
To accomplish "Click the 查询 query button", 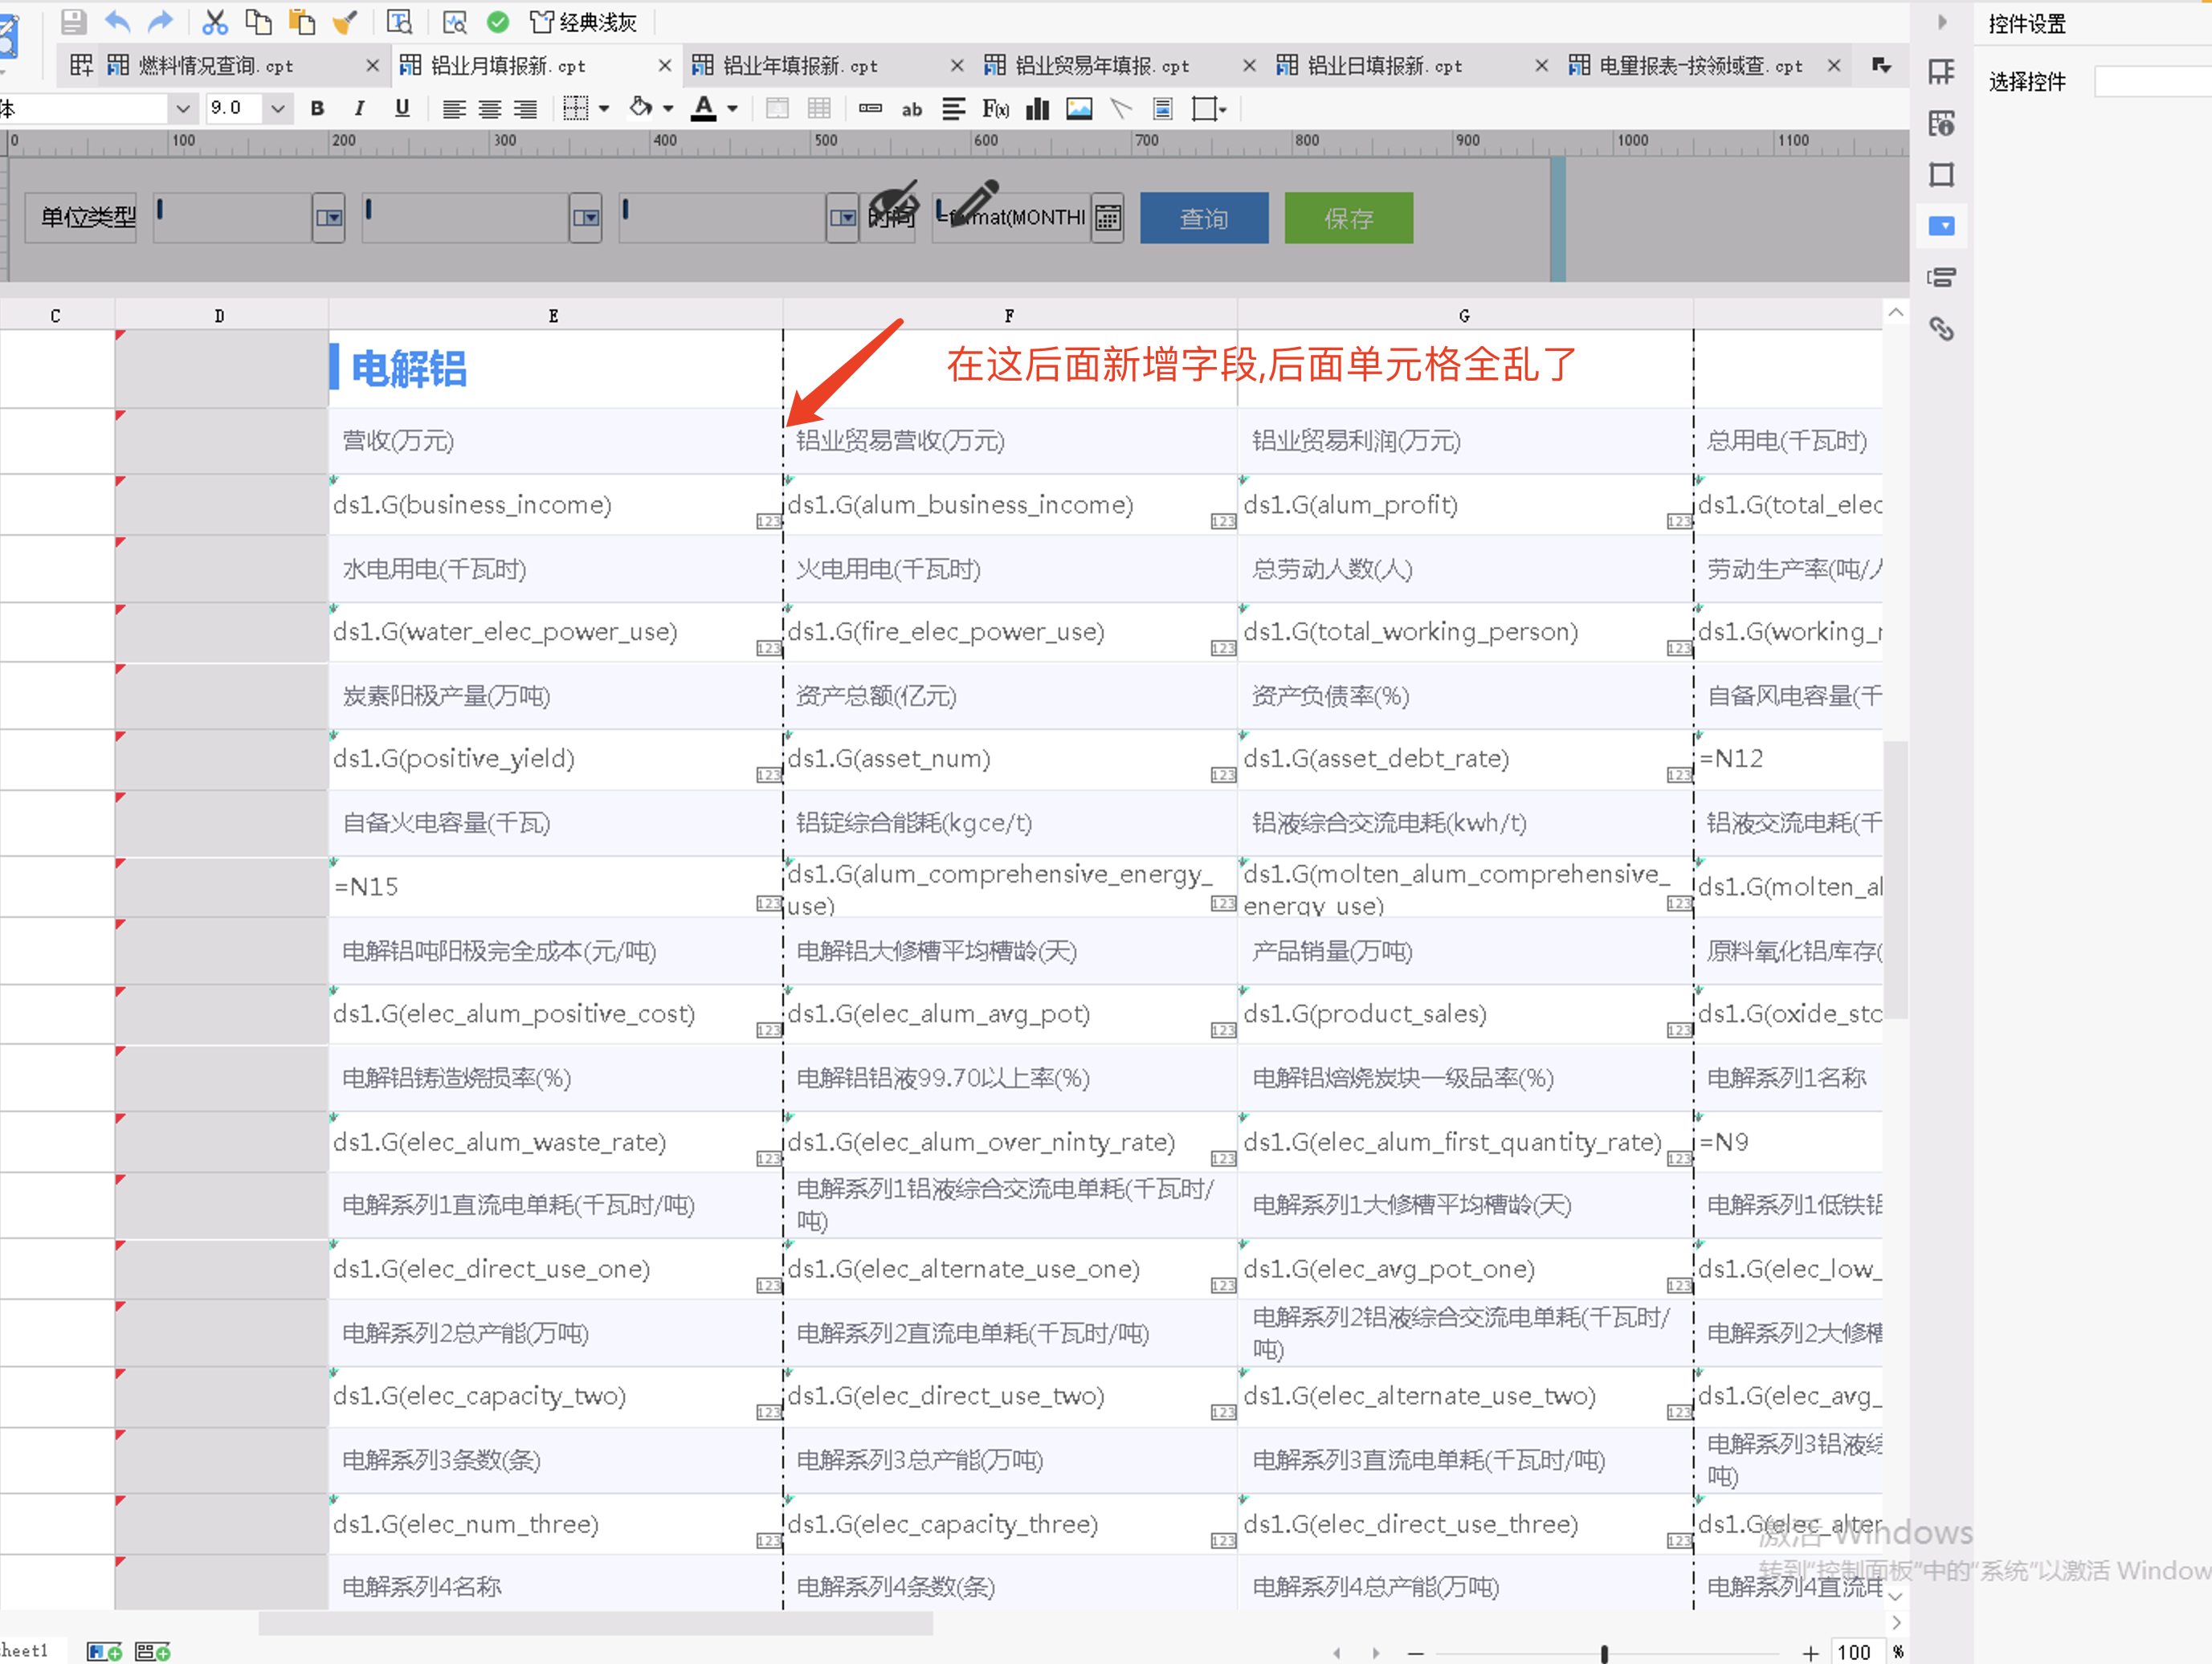I will pyautogui.click(x=1204, y=218).
